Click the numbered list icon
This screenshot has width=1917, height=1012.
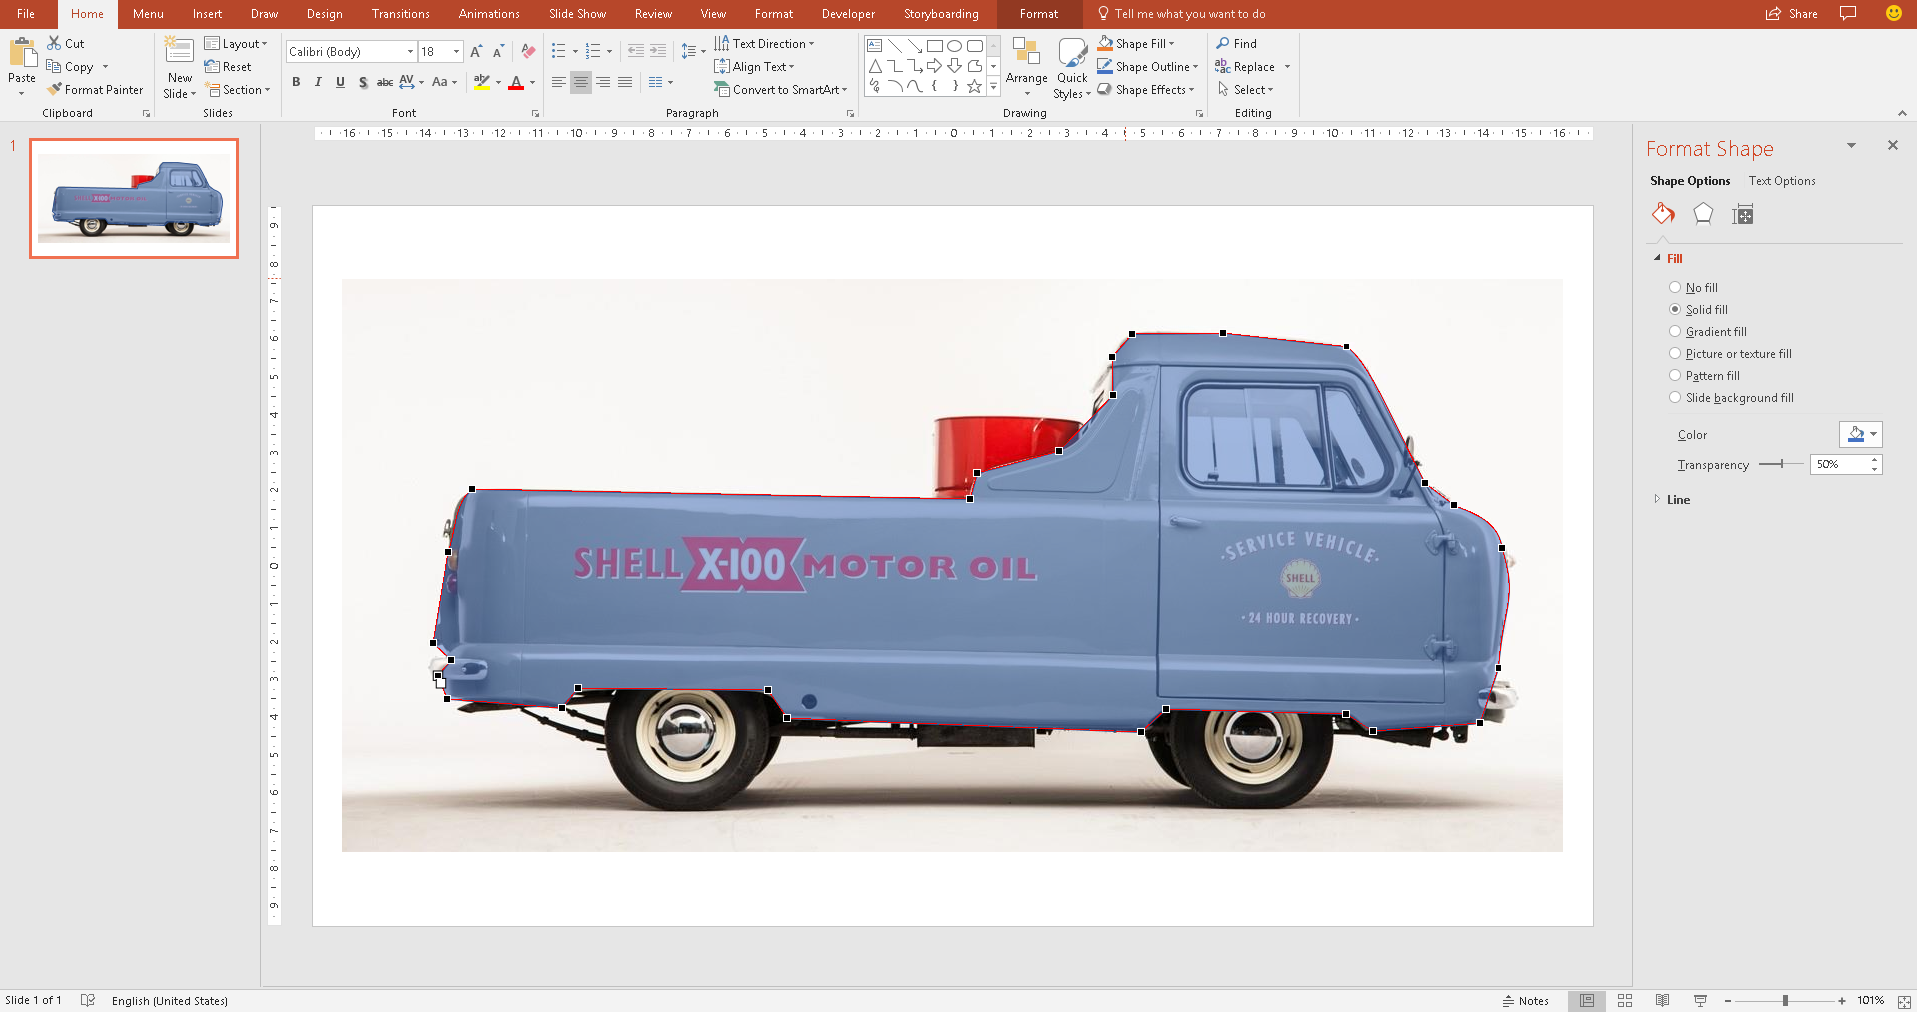593,51
